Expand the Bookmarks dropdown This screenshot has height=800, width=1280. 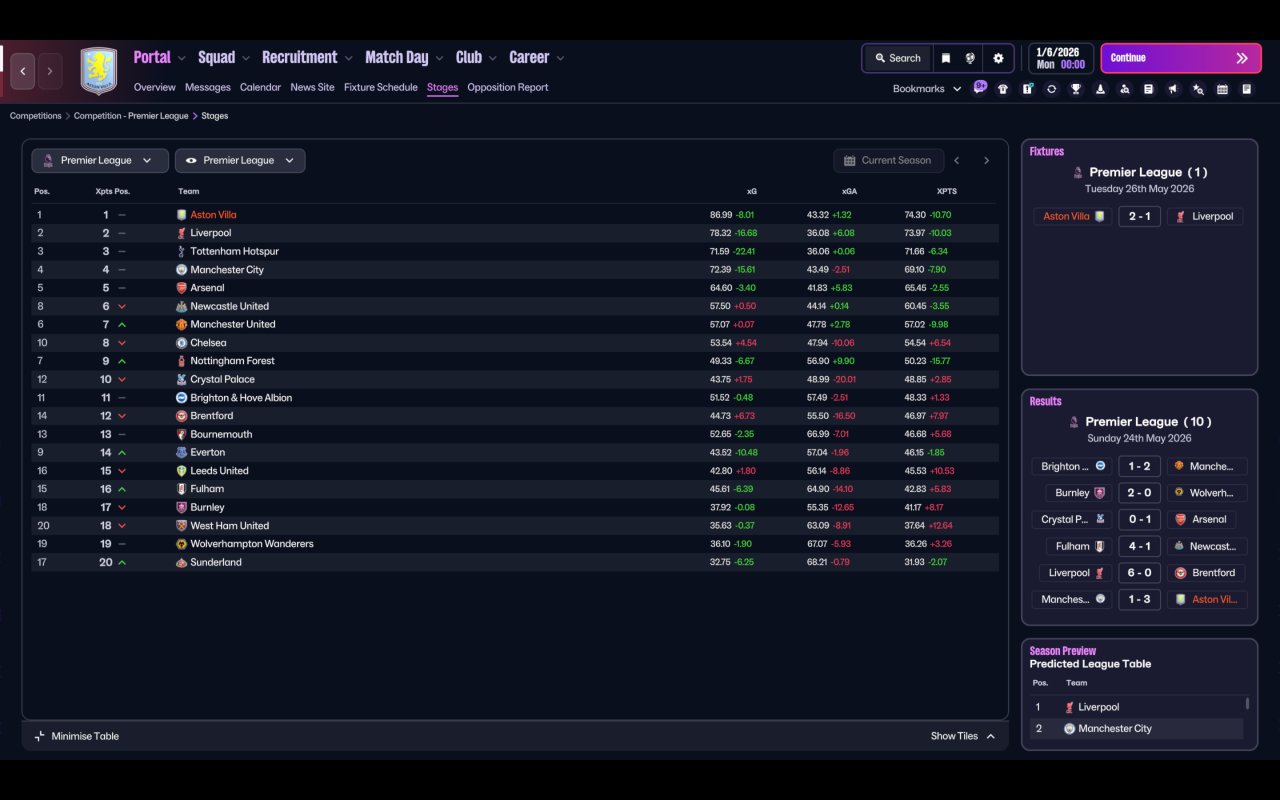pos(926,89)
